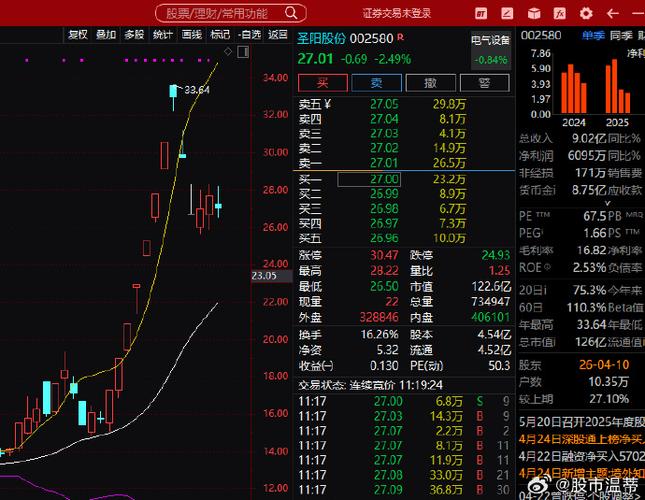645x500 pixels.
Task: Click the 户数 value 10.35万
Action: point(608,382)
